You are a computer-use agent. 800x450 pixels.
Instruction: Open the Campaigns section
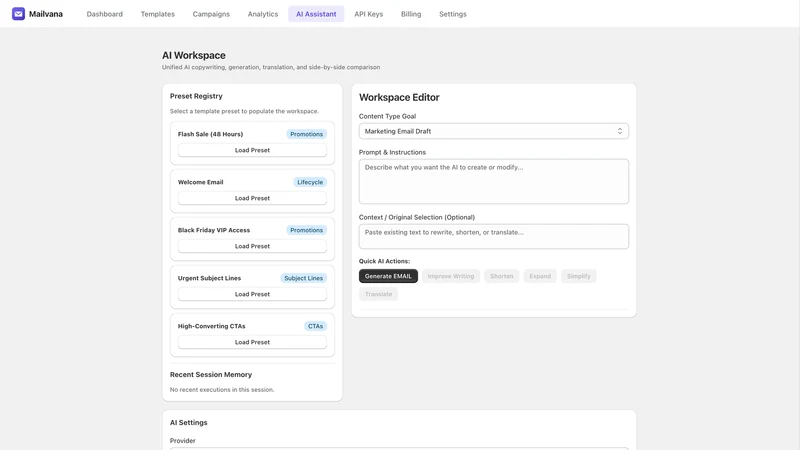[x=211, y=14]
